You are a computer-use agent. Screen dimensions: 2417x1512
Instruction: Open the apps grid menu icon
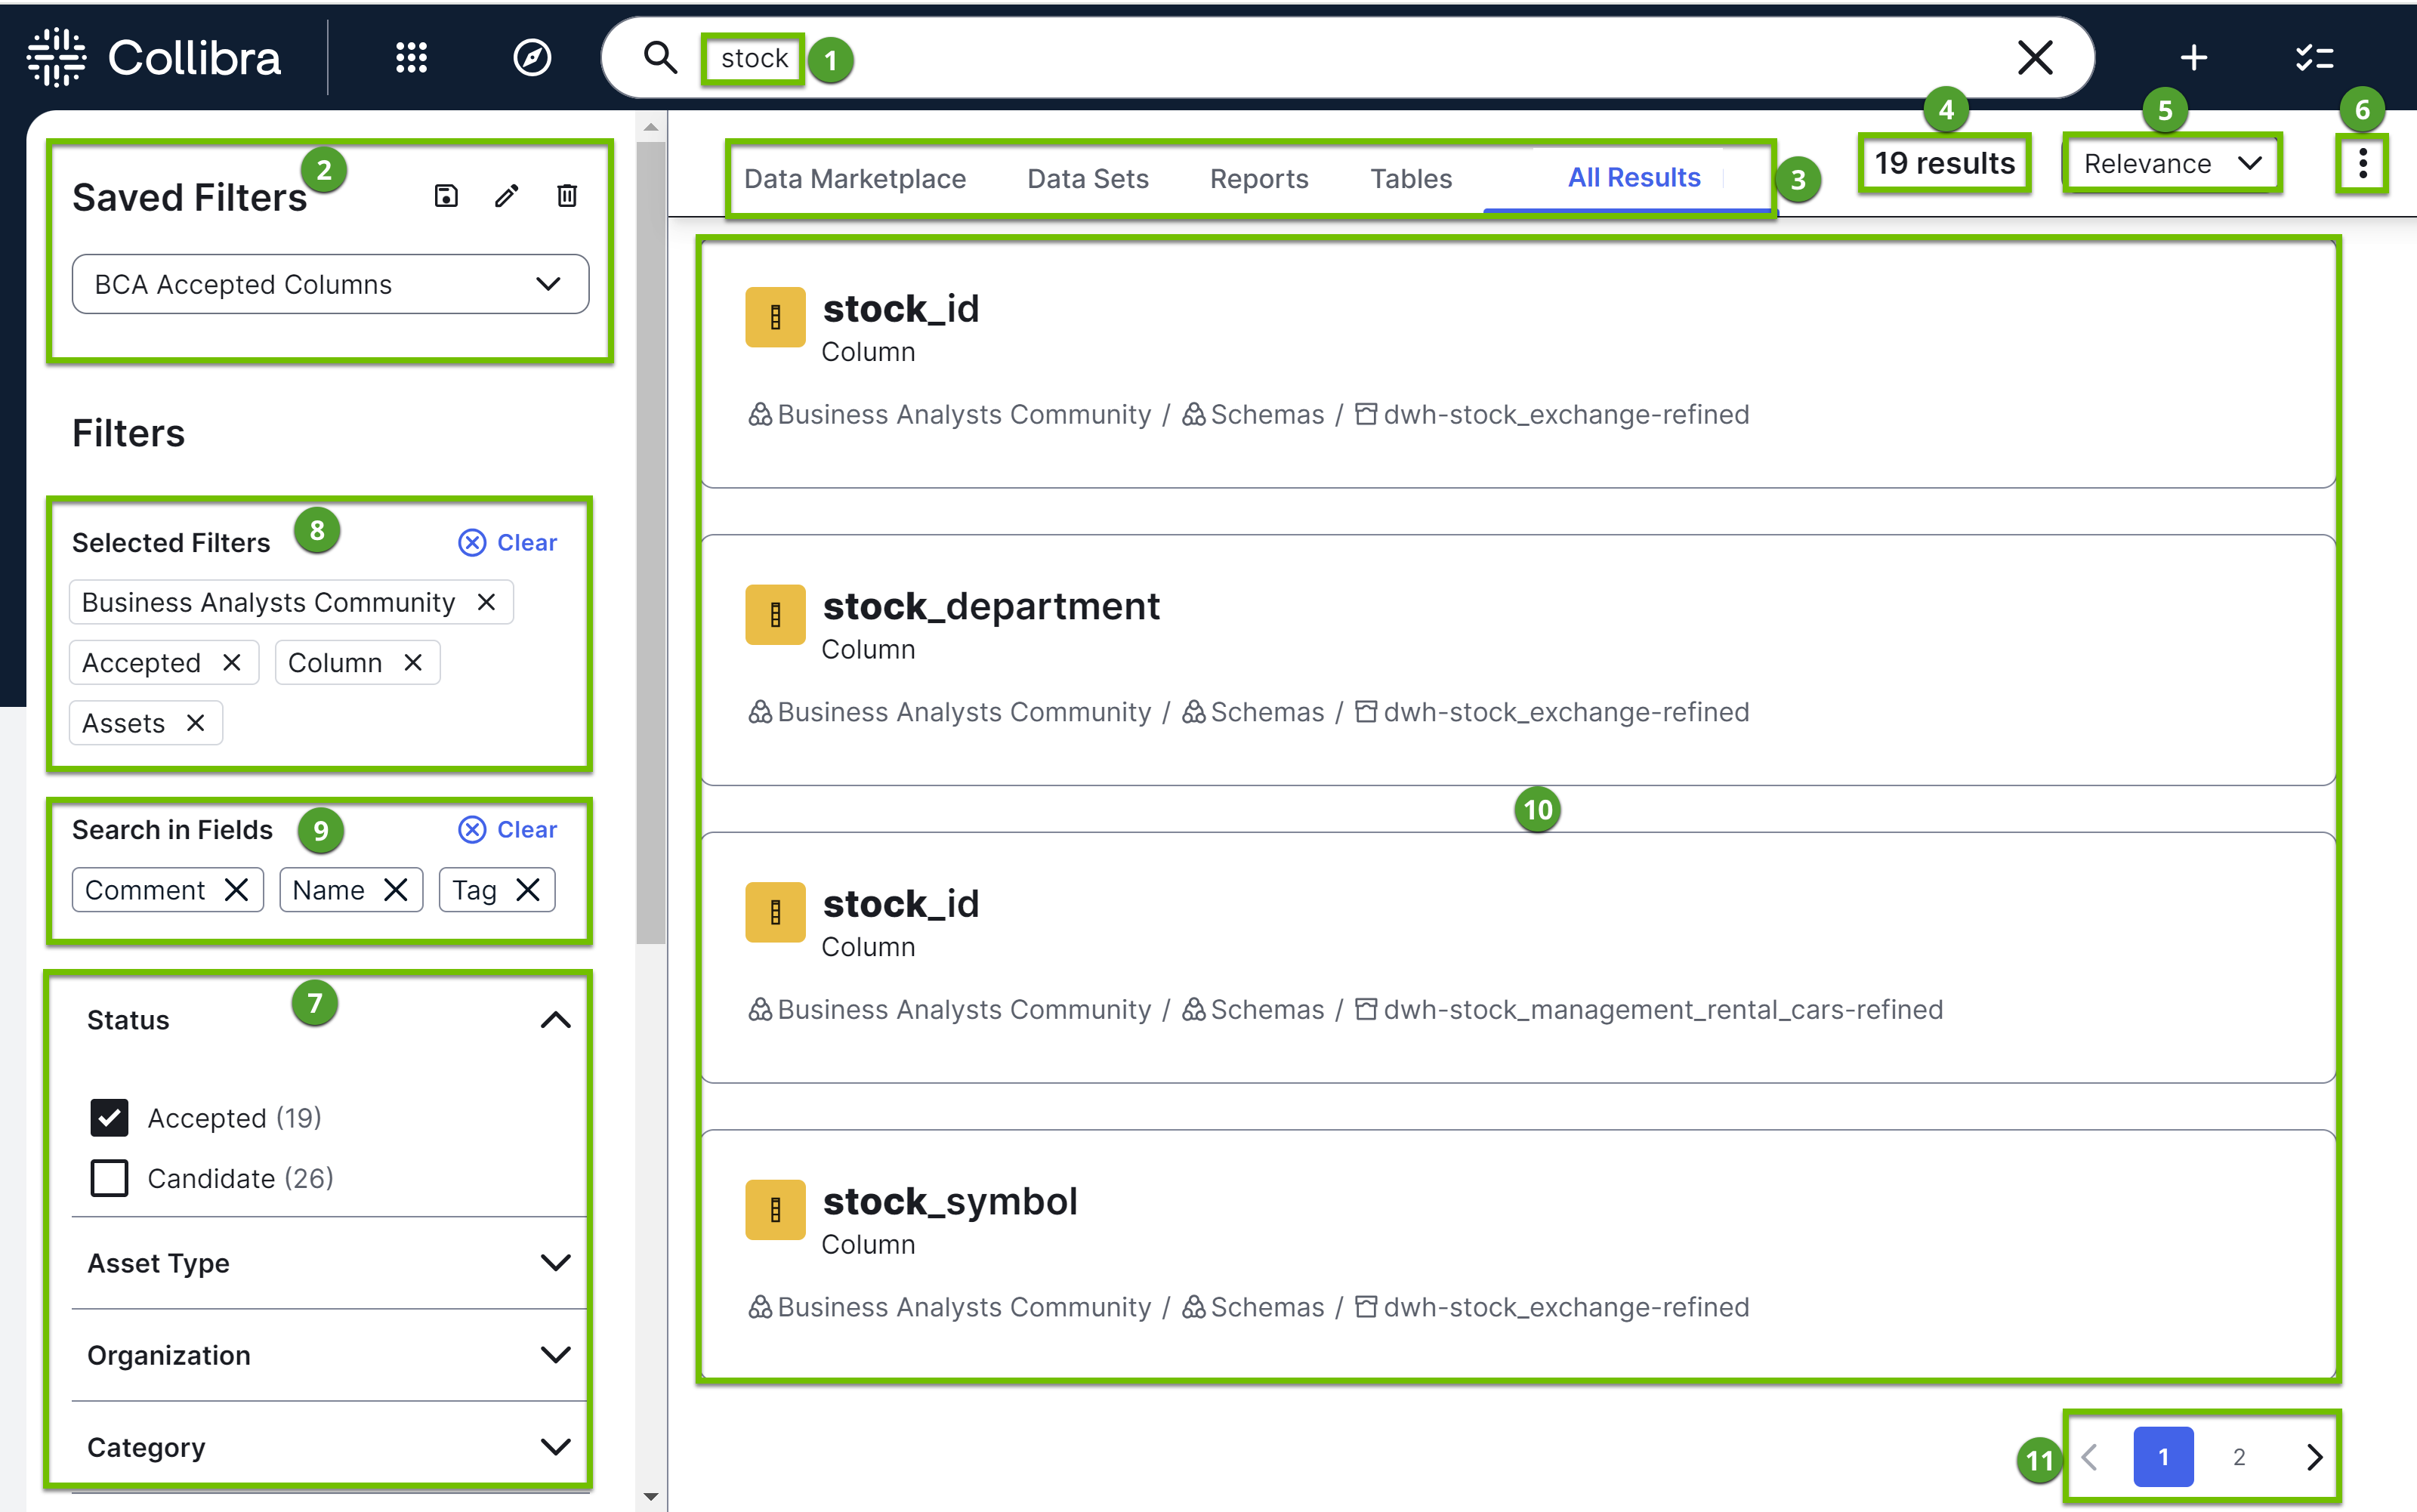point(411,58)
